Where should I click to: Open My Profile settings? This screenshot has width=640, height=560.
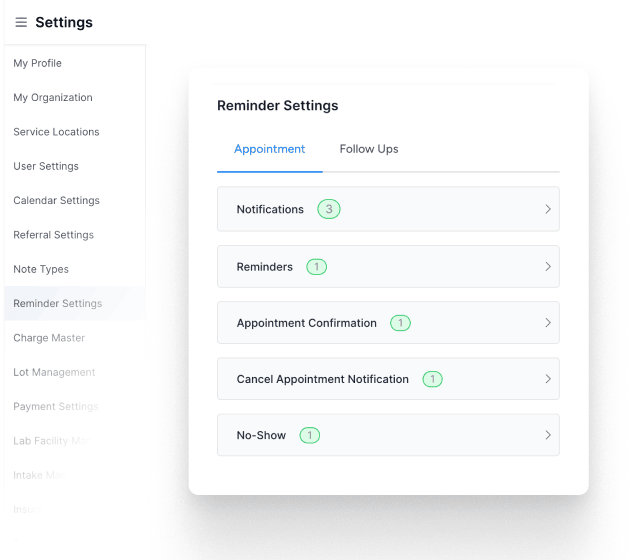pos(38,63)
